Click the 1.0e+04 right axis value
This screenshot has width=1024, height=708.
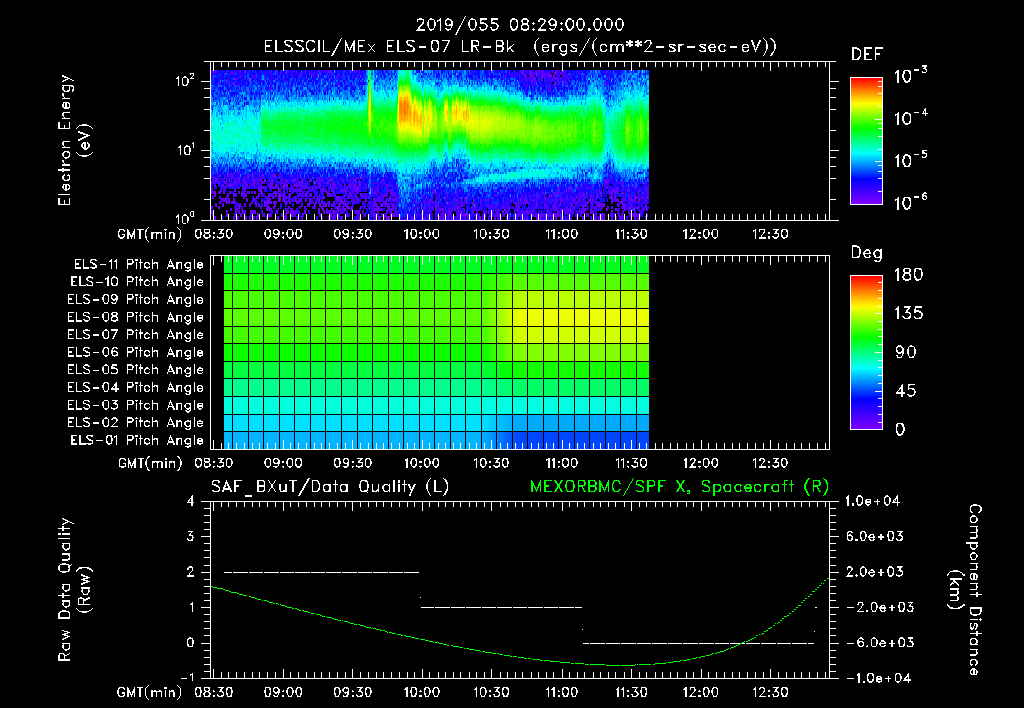click(x=872, y=502)
